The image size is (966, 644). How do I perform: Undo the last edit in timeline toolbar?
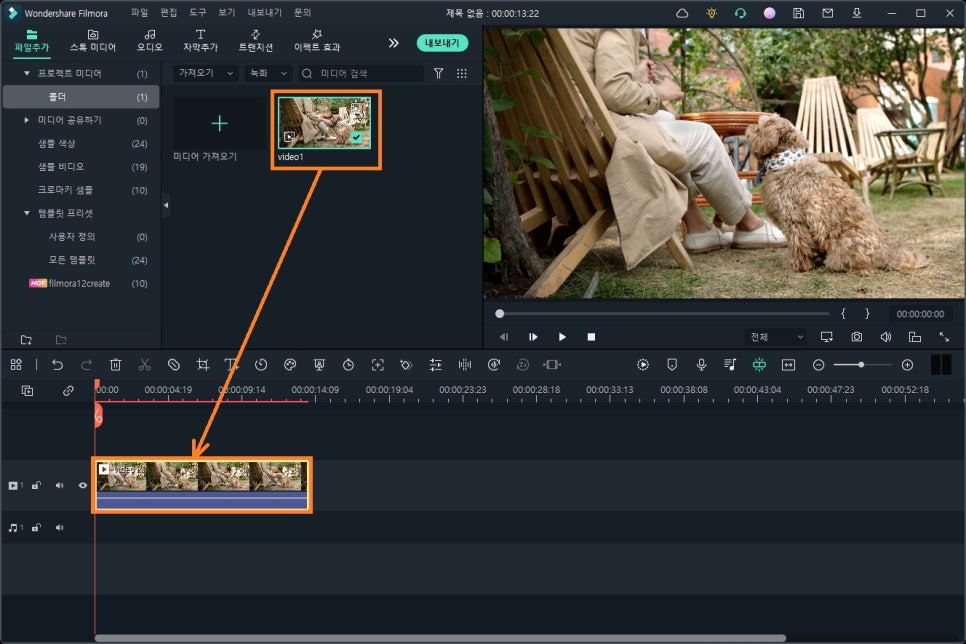[x=57, y=365]
